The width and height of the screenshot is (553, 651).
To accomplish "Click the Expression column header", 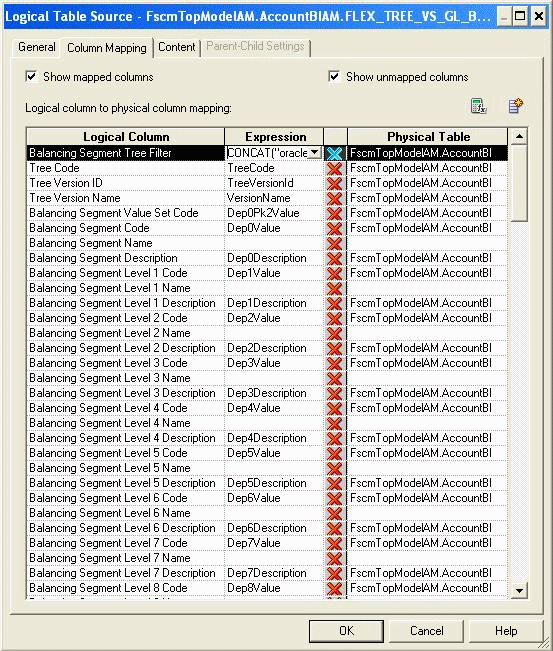I will click(x=274, y=137).
